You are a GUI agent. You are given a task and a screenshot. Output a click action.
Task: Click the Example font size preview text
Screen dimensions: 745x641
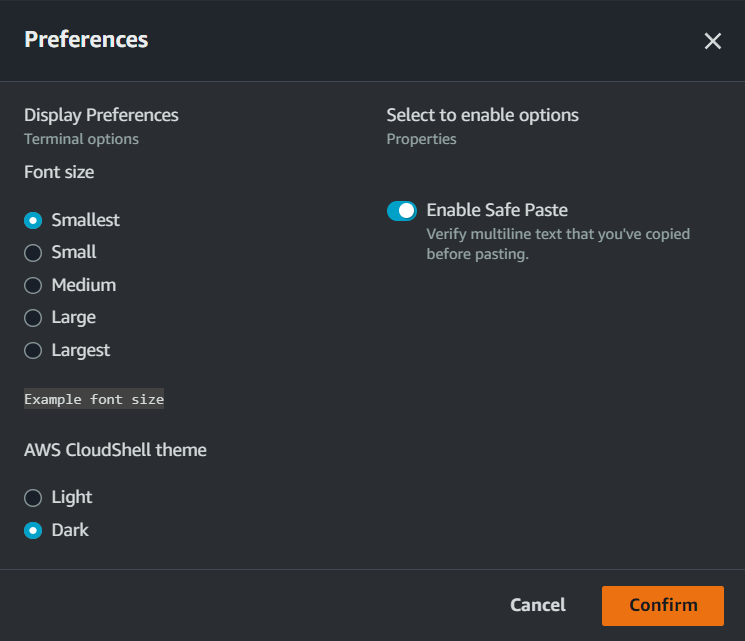[x=94, y=399]
